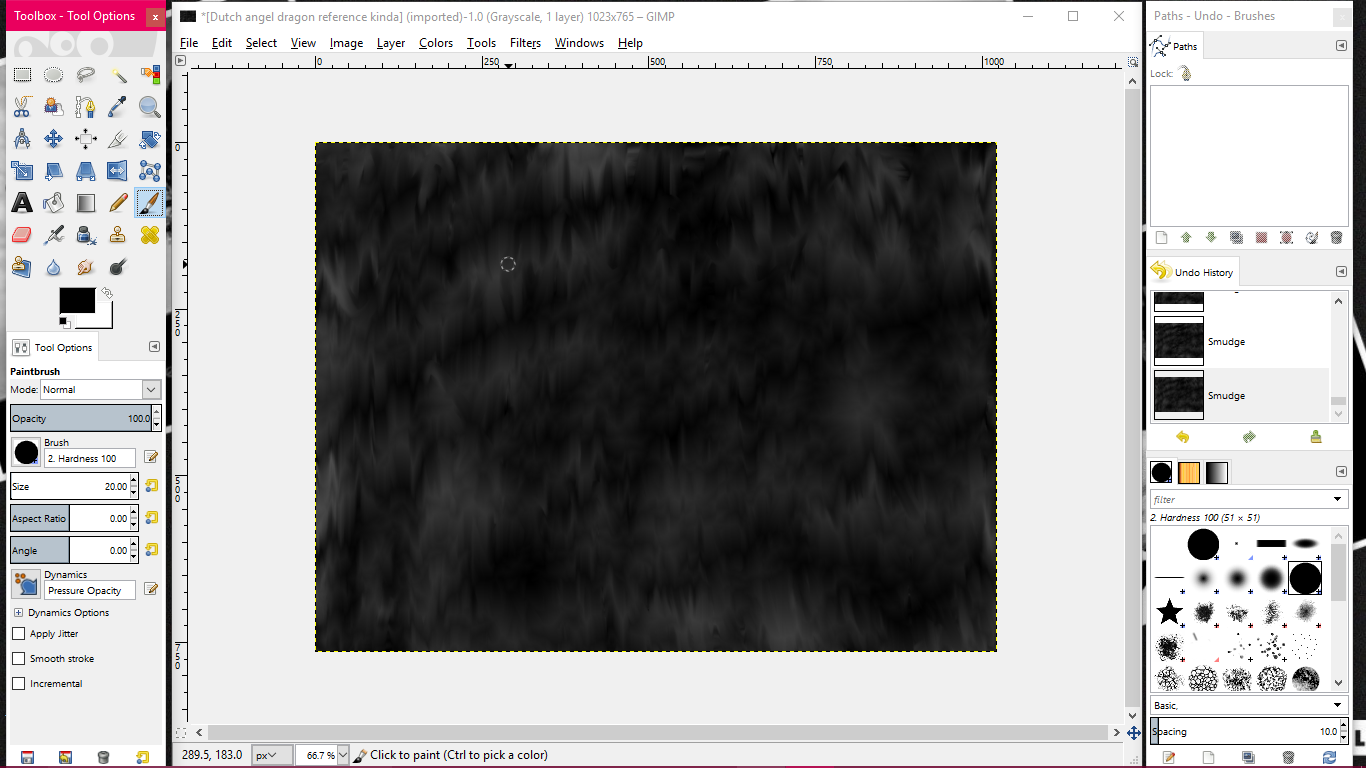Toggle link next to Size field
Screen dimensions: 1366x768
coord(151,486)
